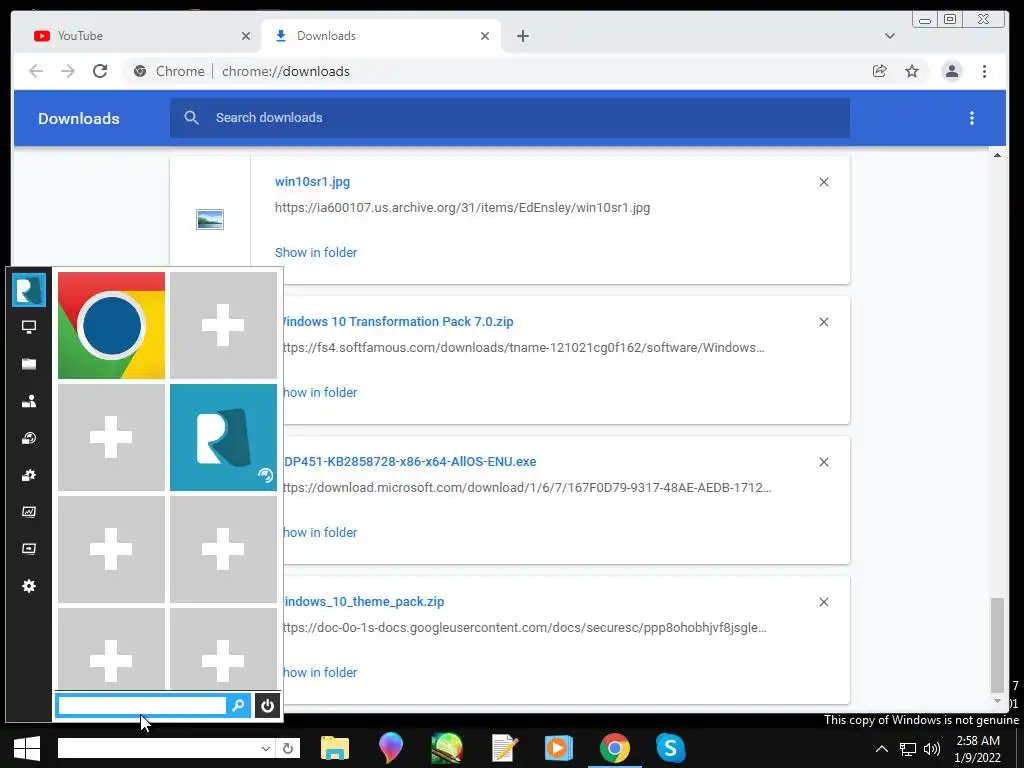Viewport: 1024px width, 768px height.
Task: Open Windows 10 Transformation Pack 7.0.zip
Action: [x=398, y=321]
